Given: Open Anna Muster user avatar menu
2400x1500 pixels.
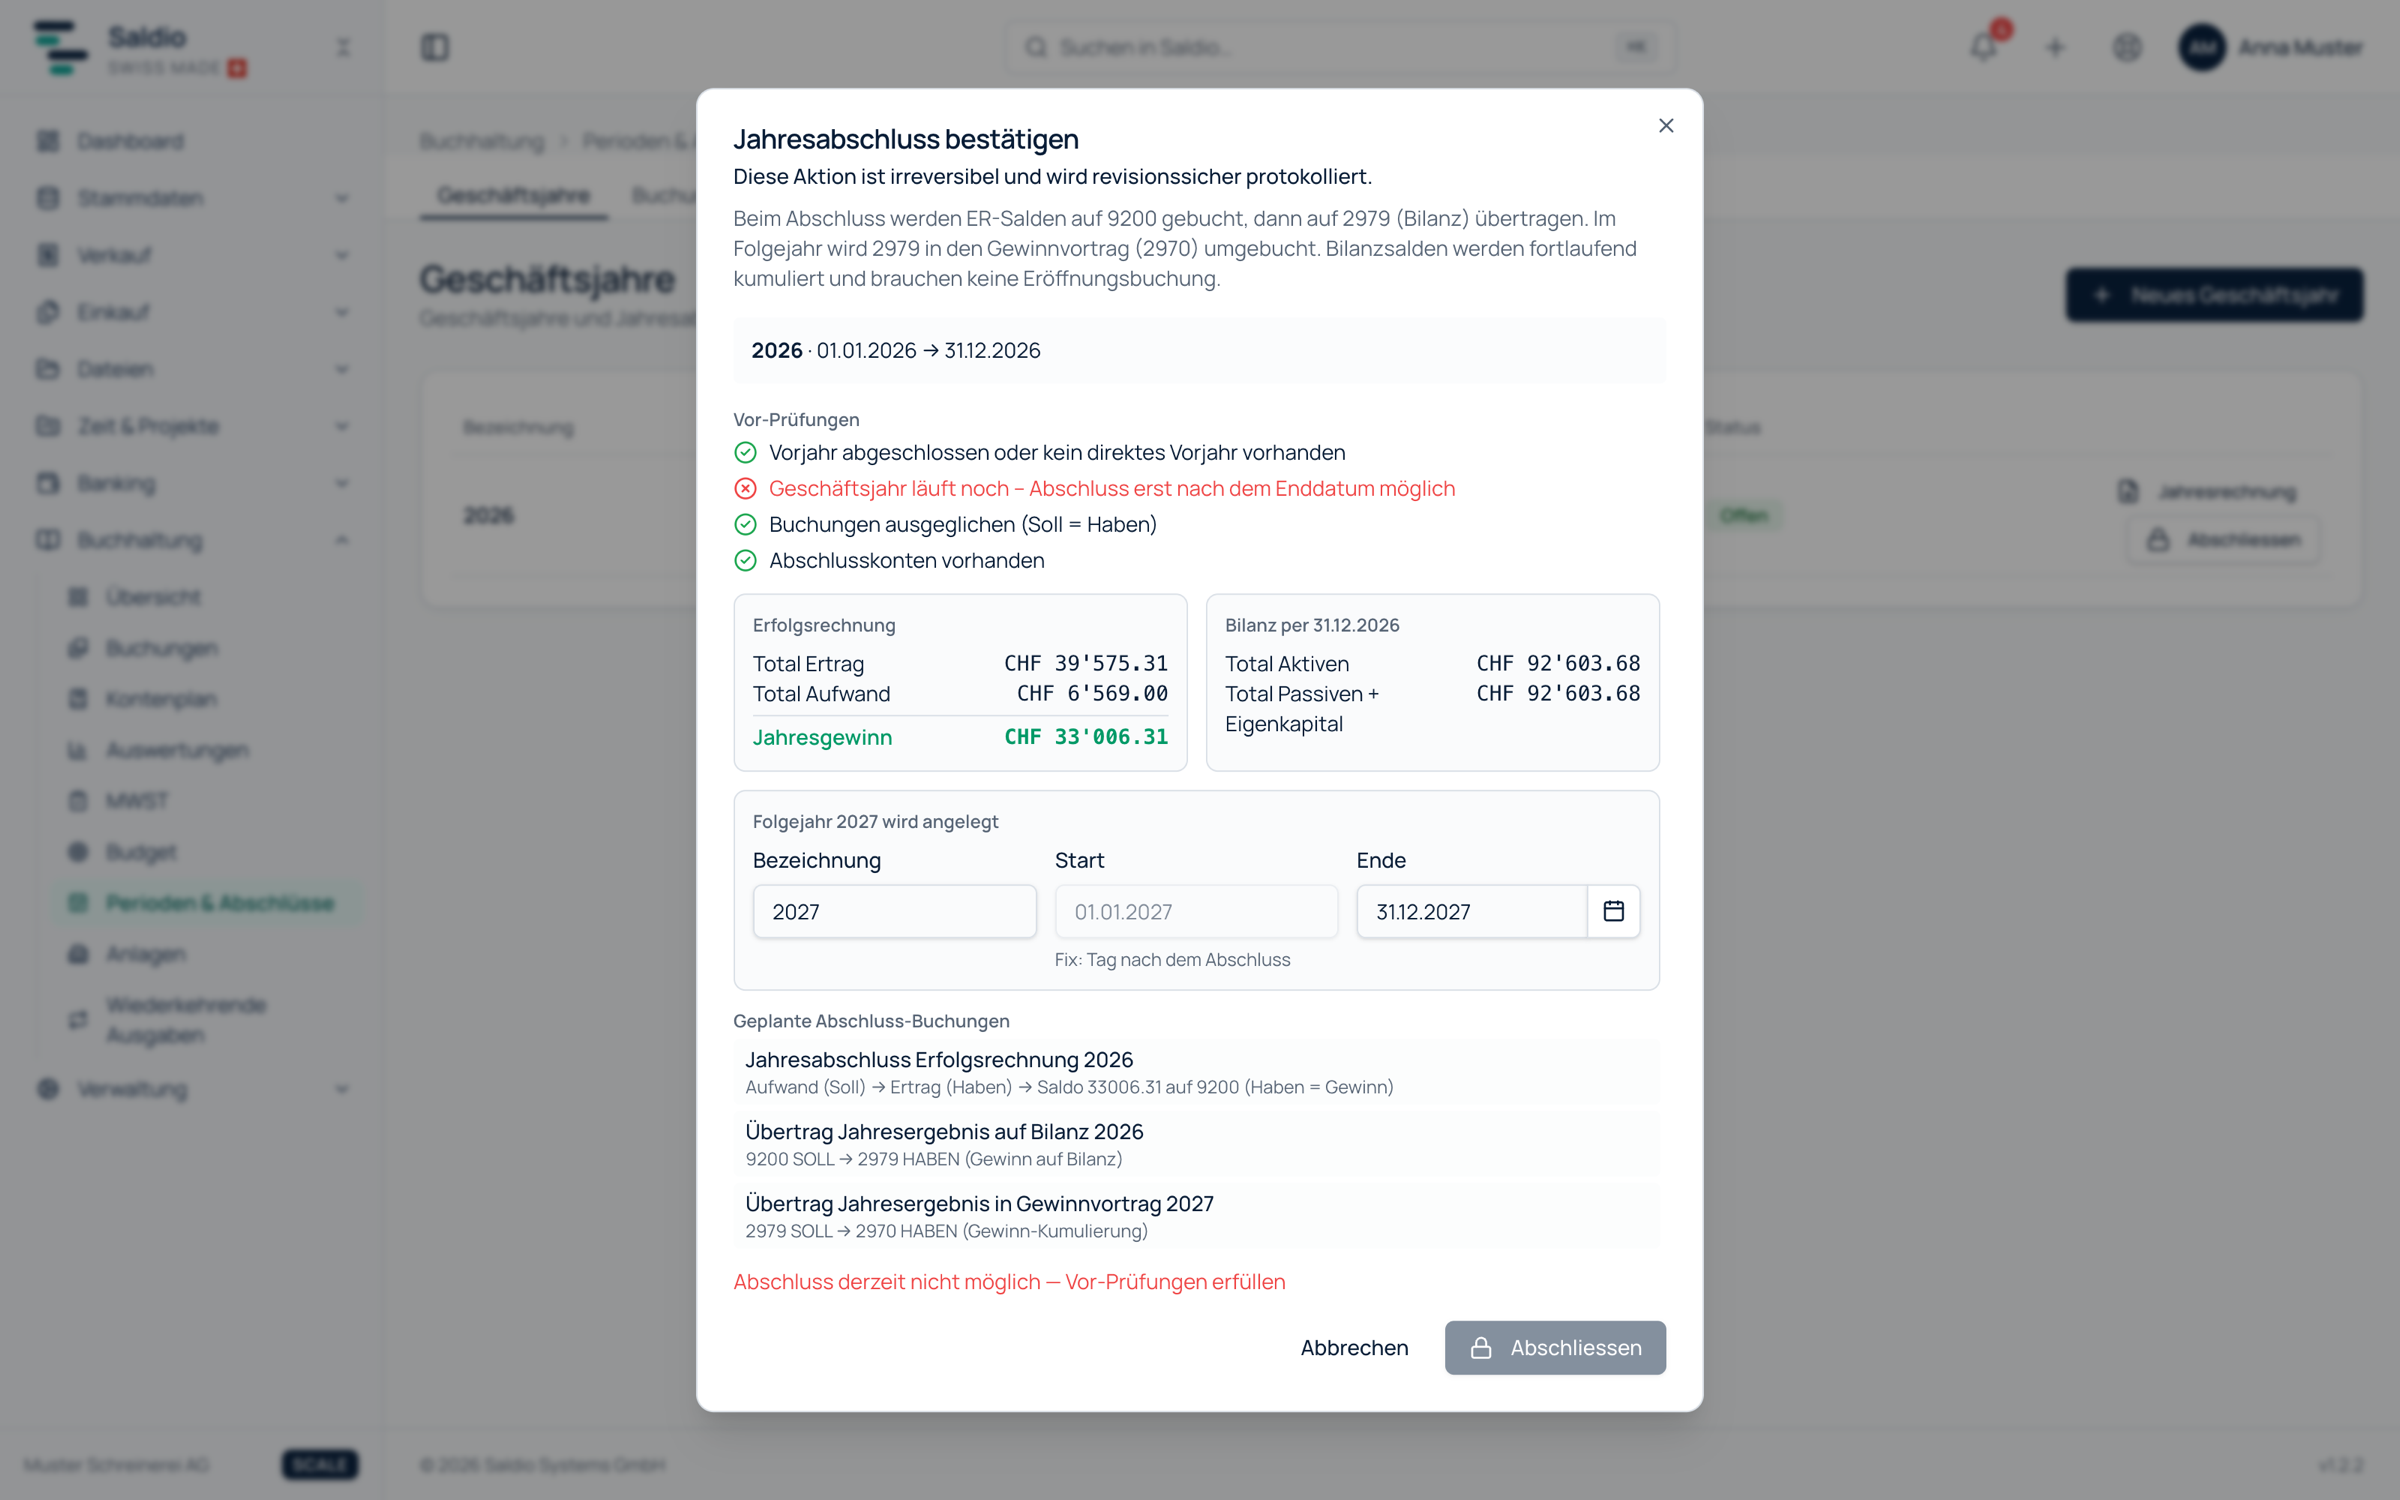Looking at the screenshot, I should [2270, 47].
